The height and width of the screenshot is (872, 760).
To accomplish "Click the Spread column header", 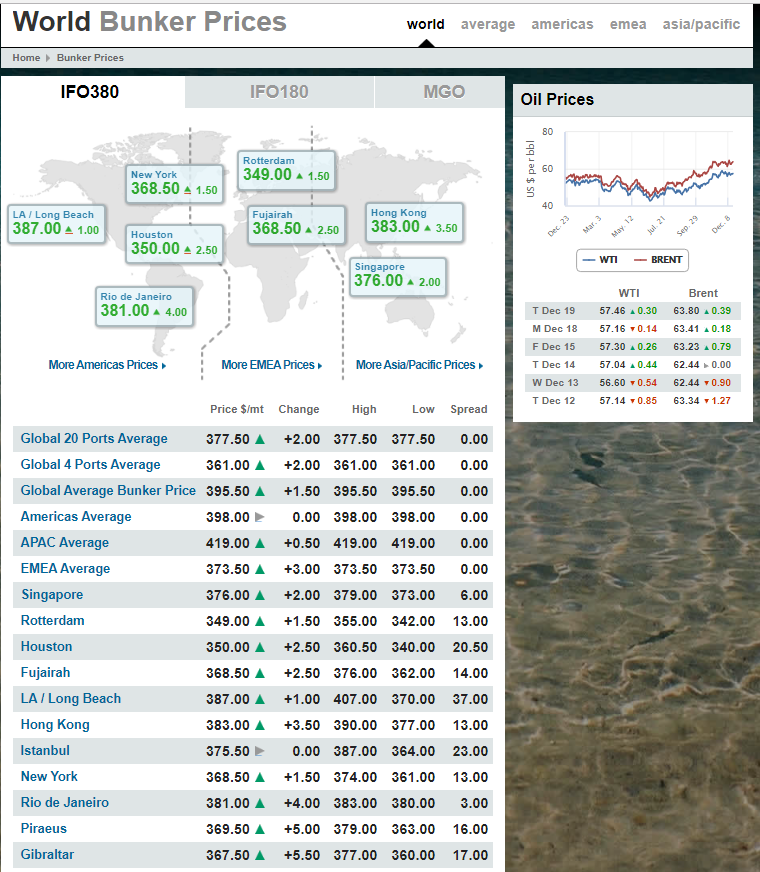I will coord(469,409).
